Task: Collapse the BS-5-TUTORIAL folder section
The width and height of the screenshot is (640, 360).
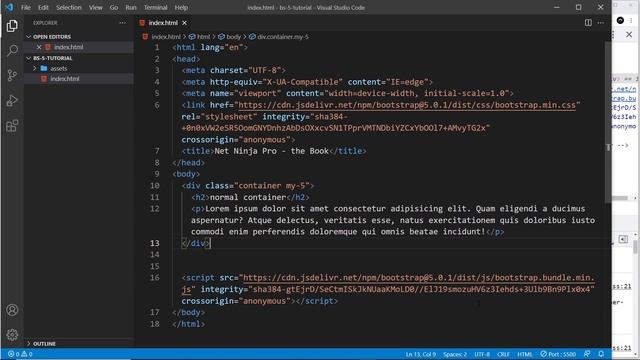Action: 29,58
